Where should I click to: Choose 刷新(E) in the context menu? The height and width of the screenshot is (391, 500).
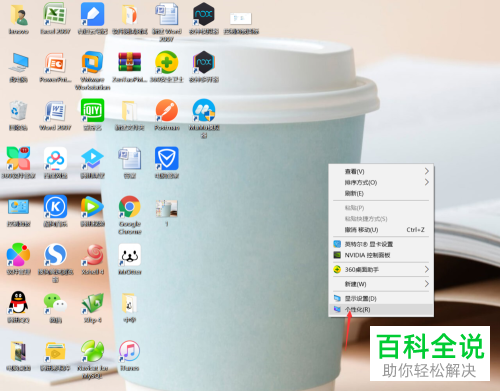381,193
